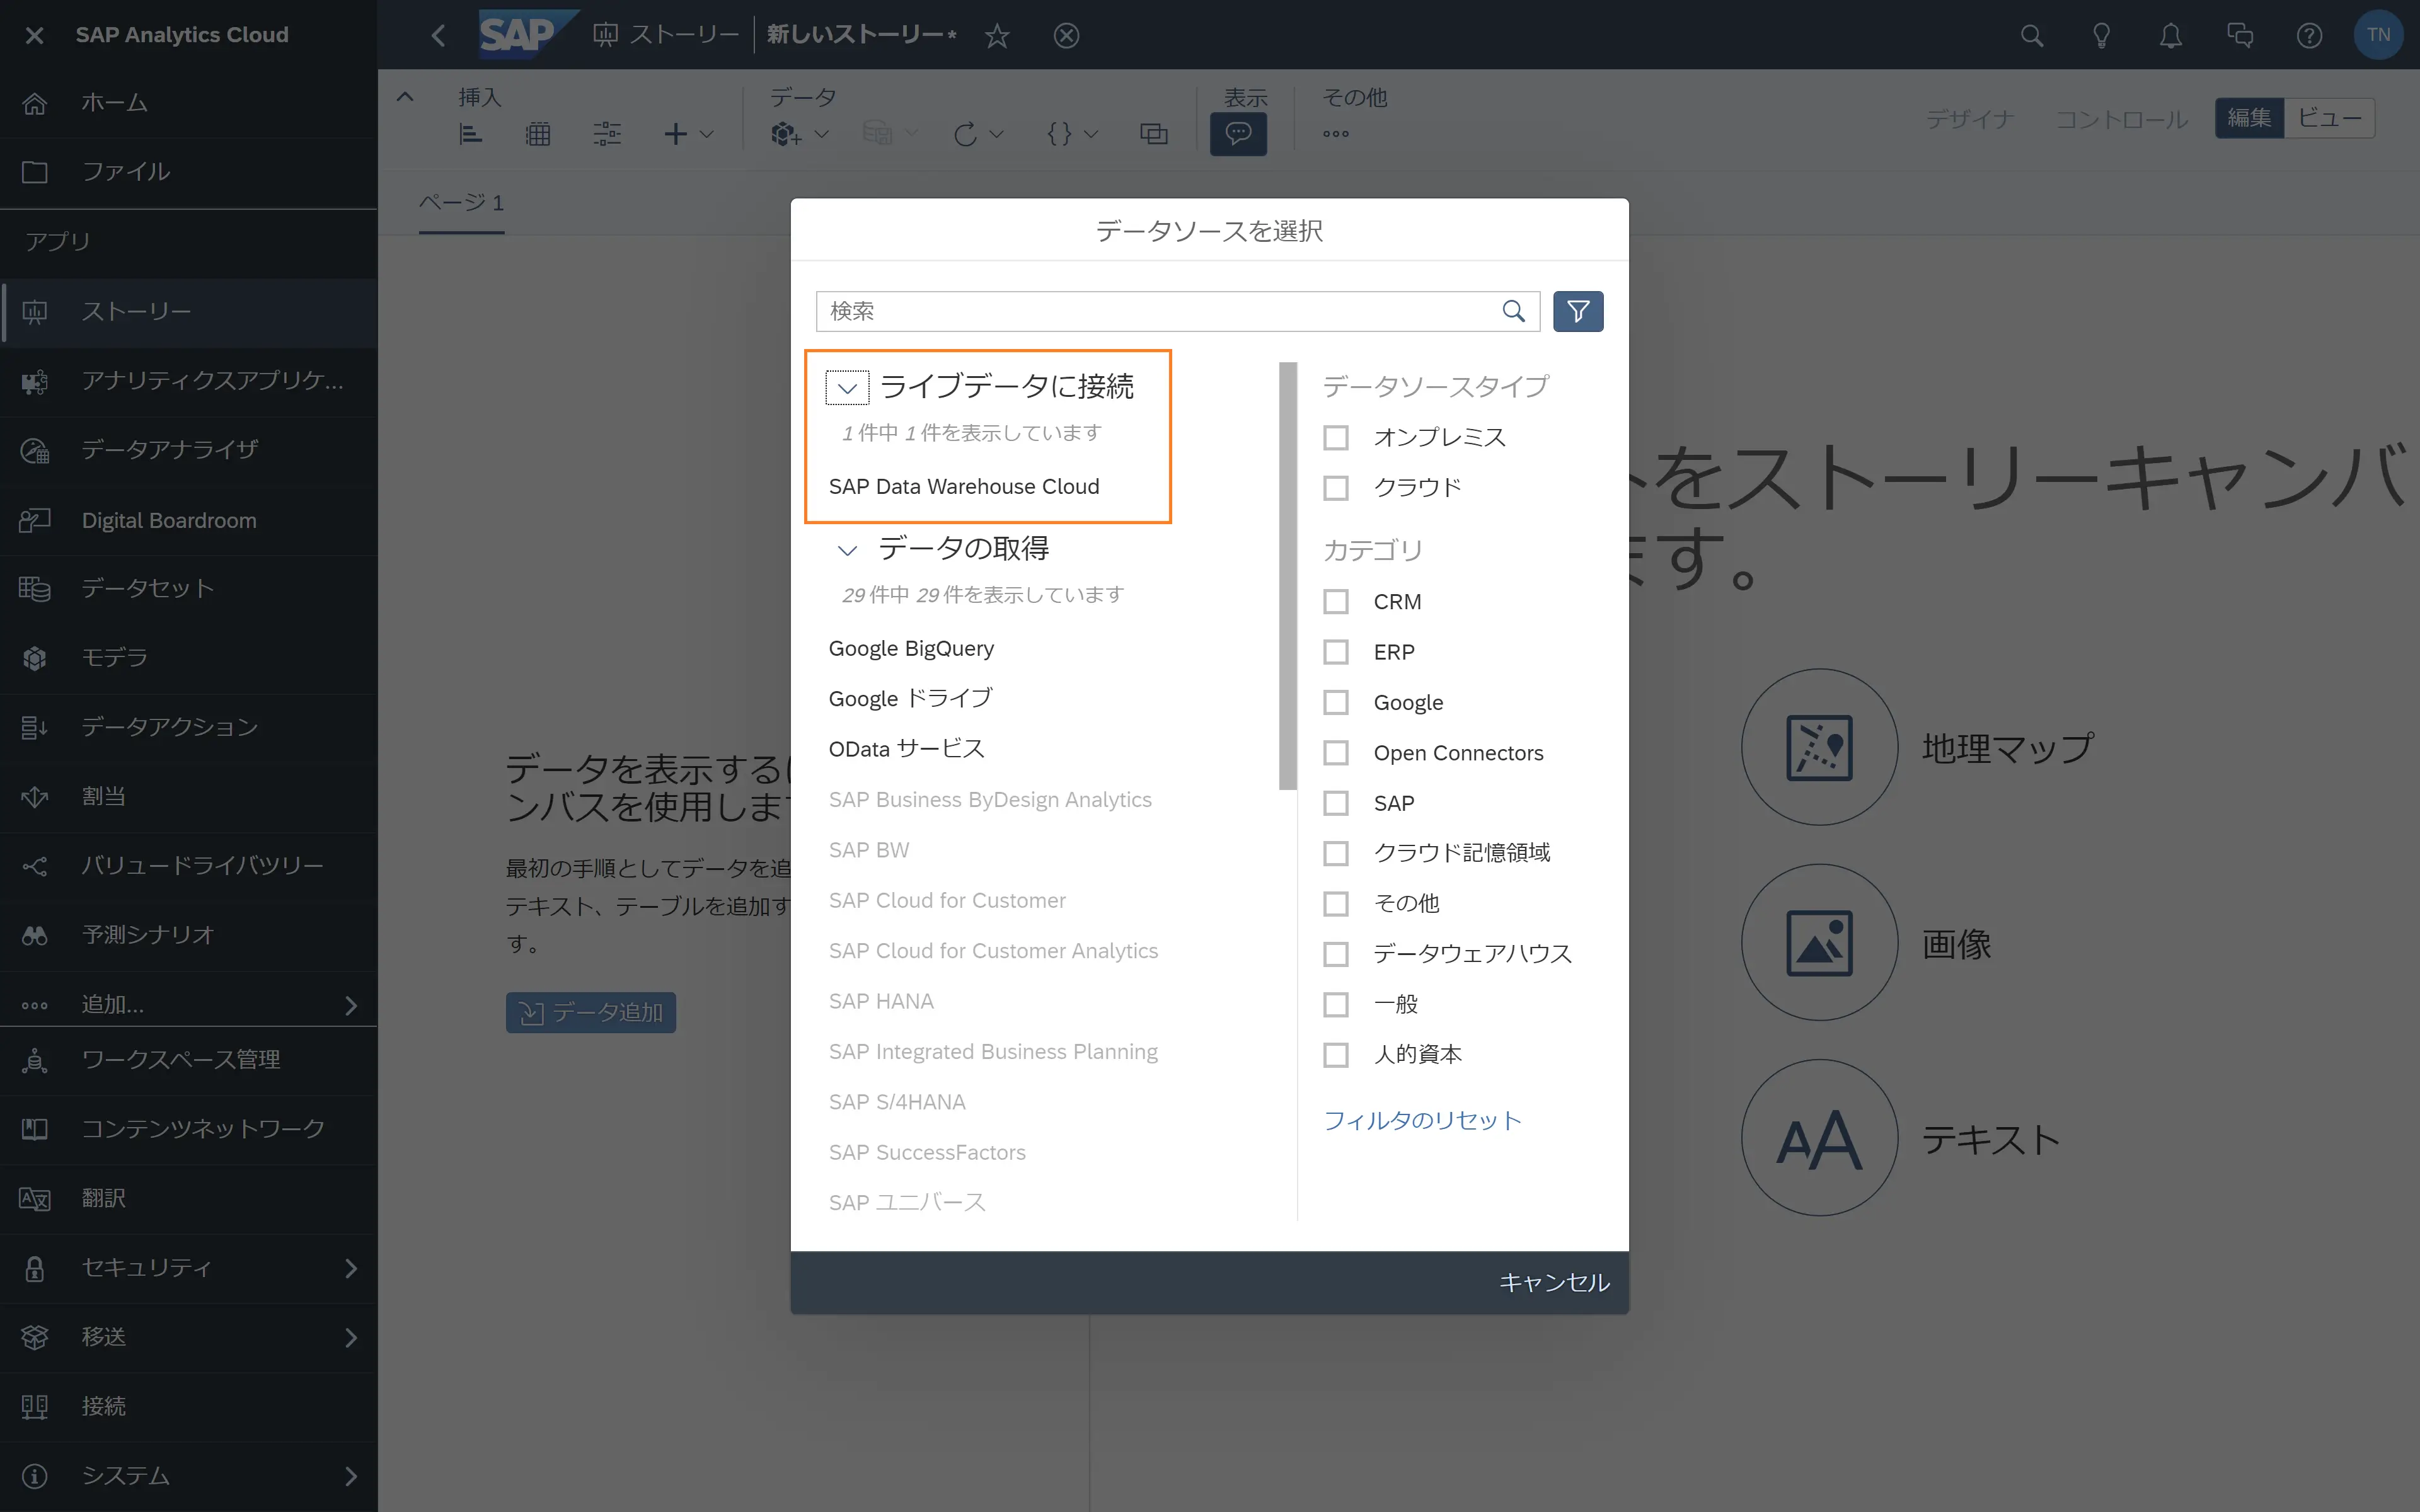Screen dimensions: 2420x1512
Task: Go back with the header arrow
Action: click(438, 36)
